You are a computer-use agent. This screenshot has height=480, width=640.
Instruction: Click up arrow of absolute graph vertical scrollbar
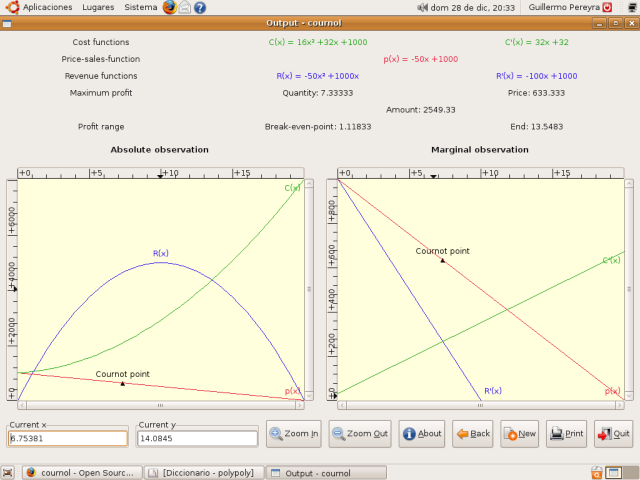[x=309, y=184]
